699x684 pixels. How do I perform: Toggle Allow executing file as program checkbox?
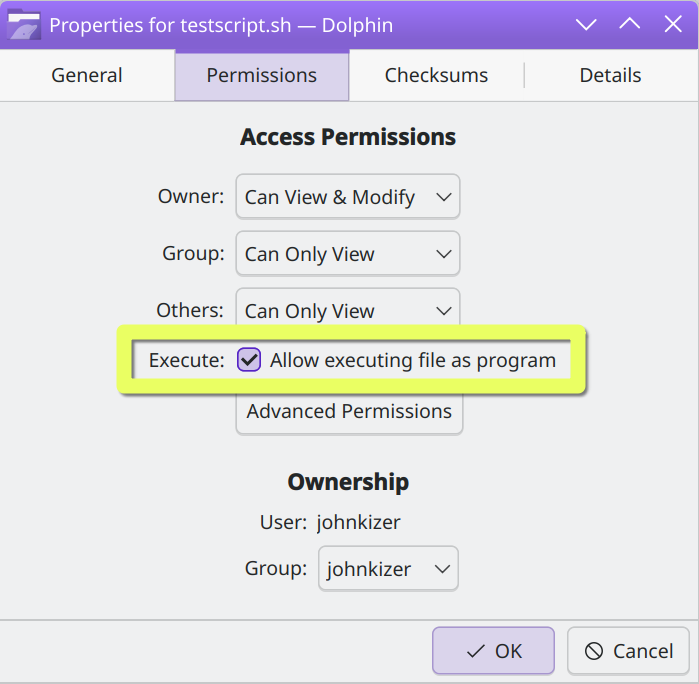[249, 360]
